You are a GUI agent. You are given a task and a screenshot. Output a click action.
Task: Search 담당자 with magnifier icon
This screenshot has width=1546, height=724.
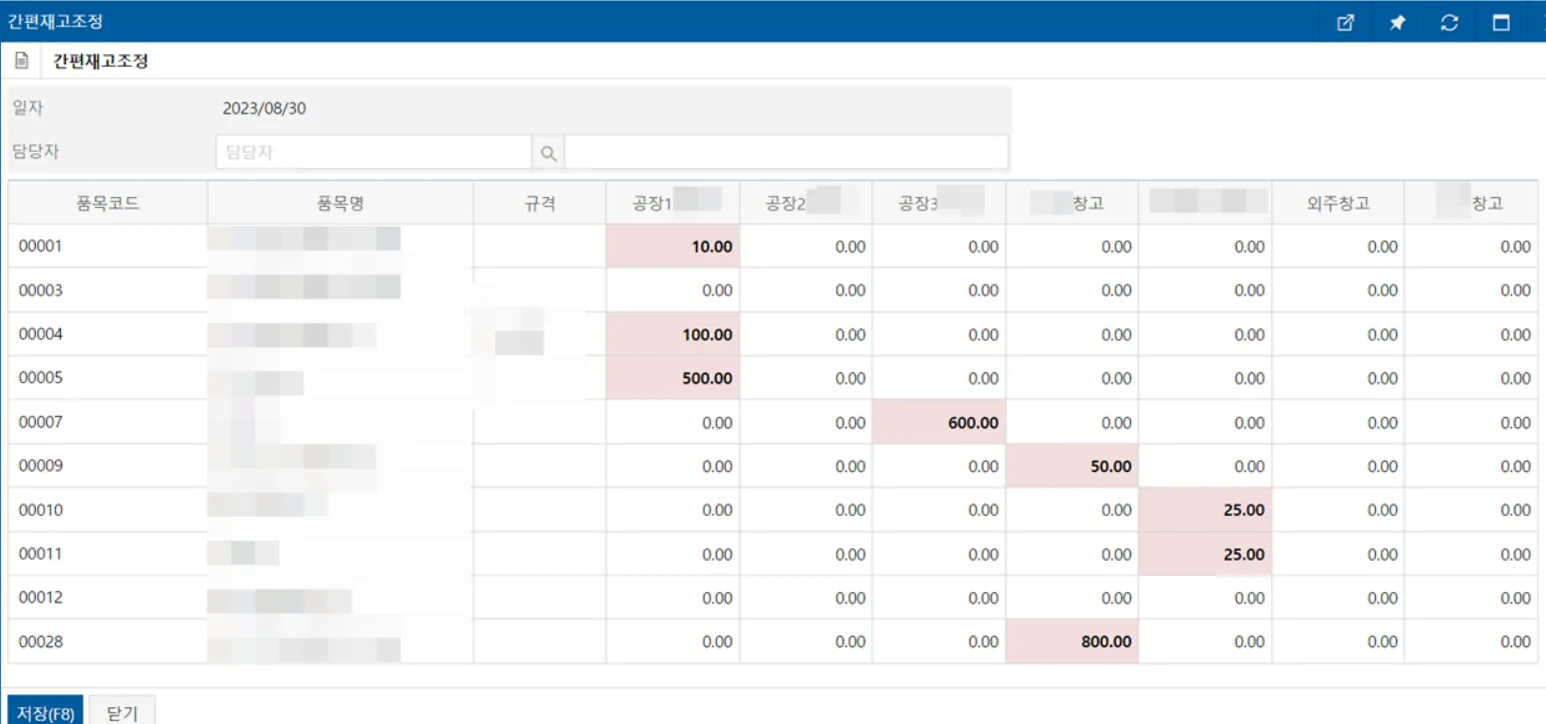(548, 153)
